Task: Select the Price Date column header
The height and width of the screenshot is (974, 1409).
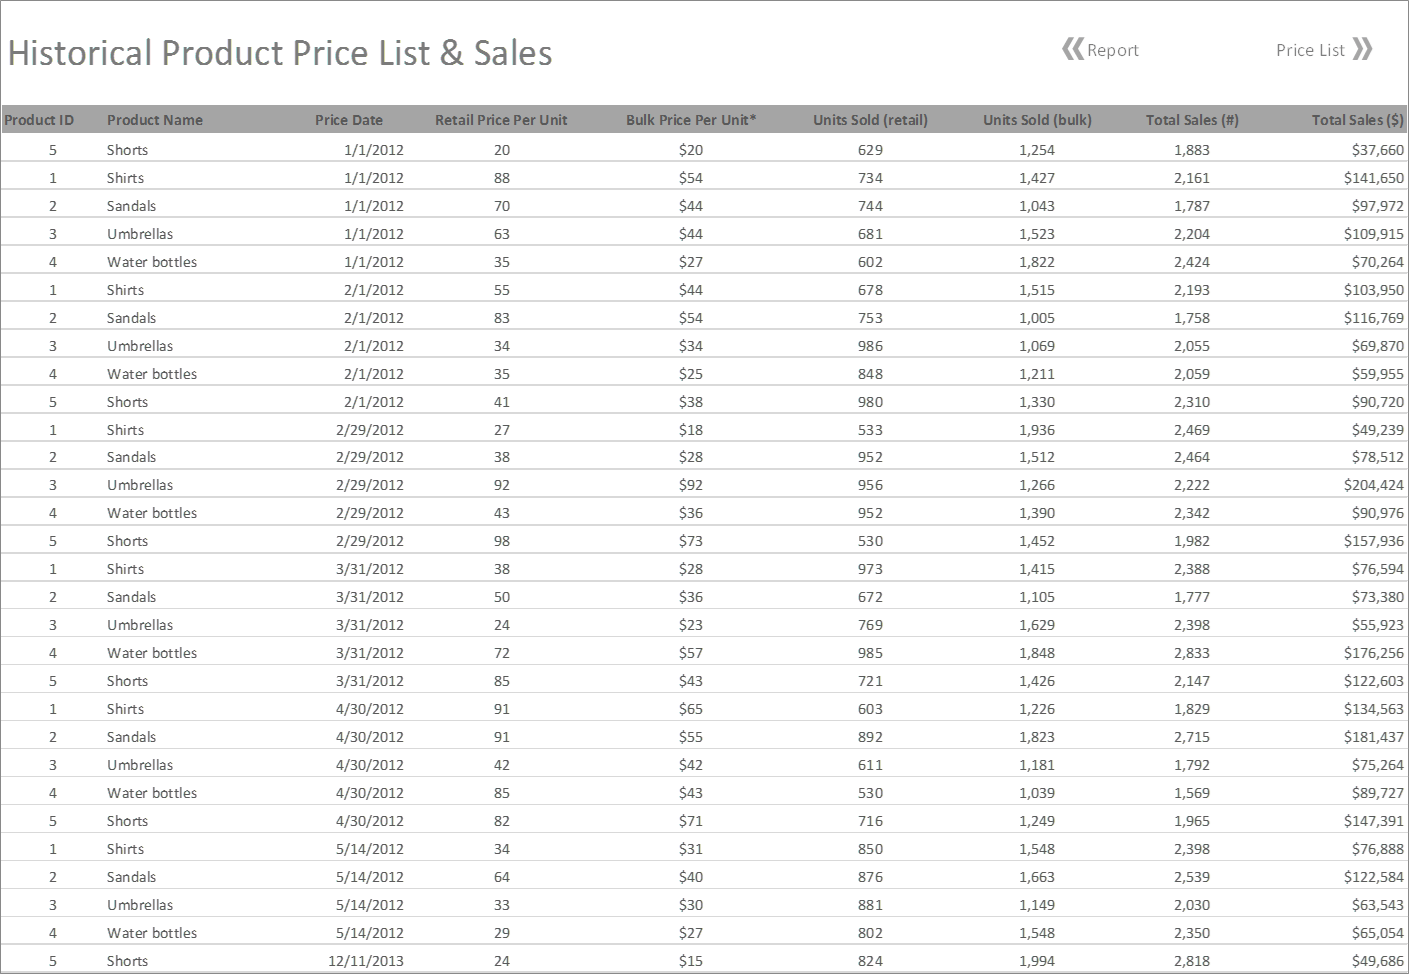Action: 348,119
